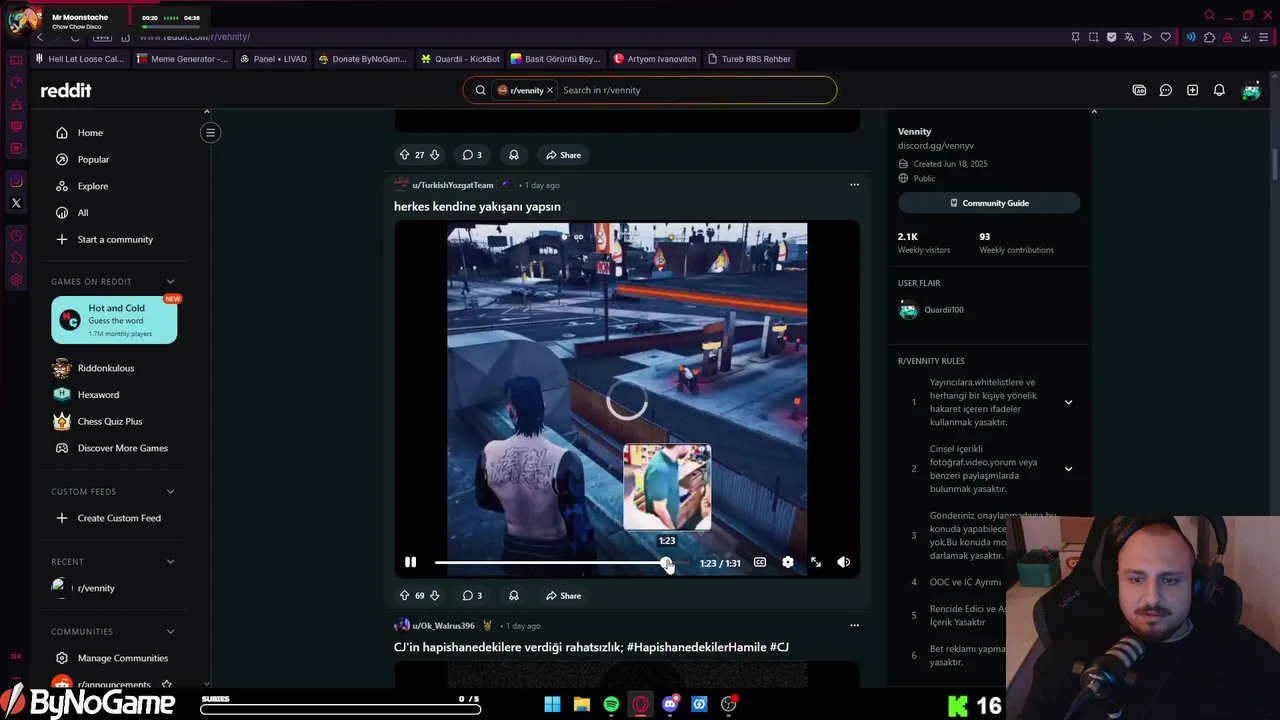This screenshot has height=720, width=1280.
Task: Open 'Hell Let Loose Cal...' bookmark
Action: [79, 59]
